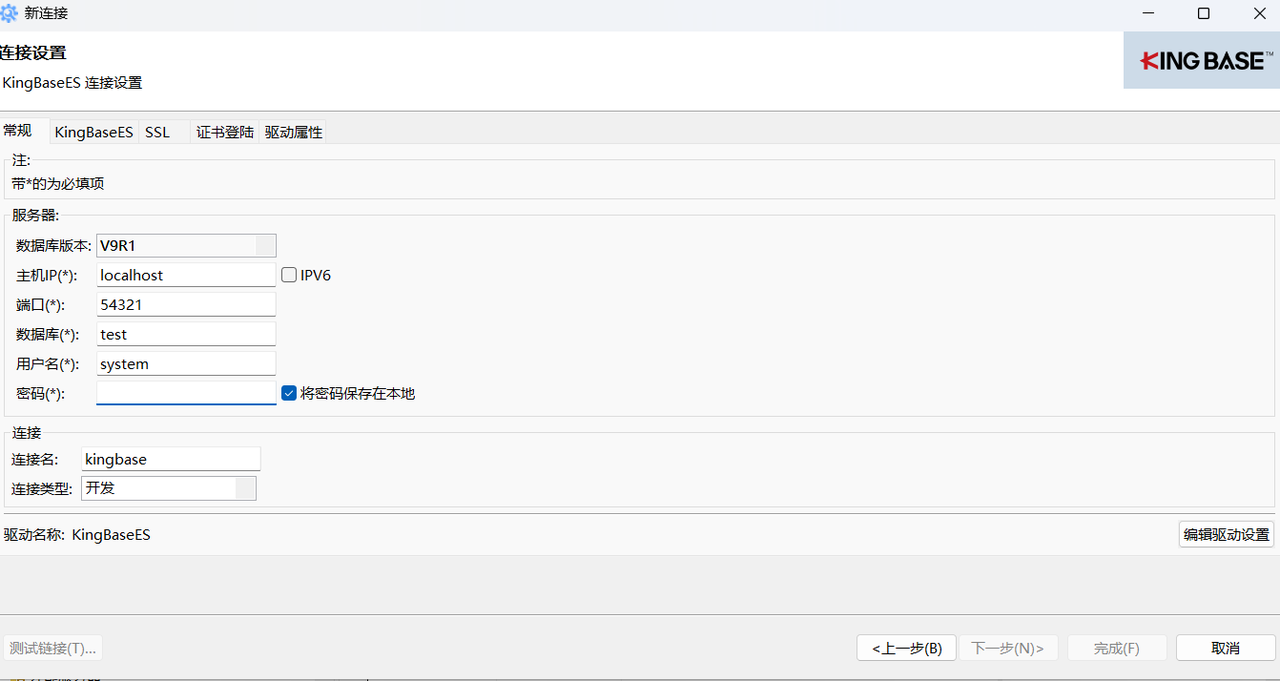Switch to the KingBaseES tab
Screen dimensions: 1280x681
[94, 132]
